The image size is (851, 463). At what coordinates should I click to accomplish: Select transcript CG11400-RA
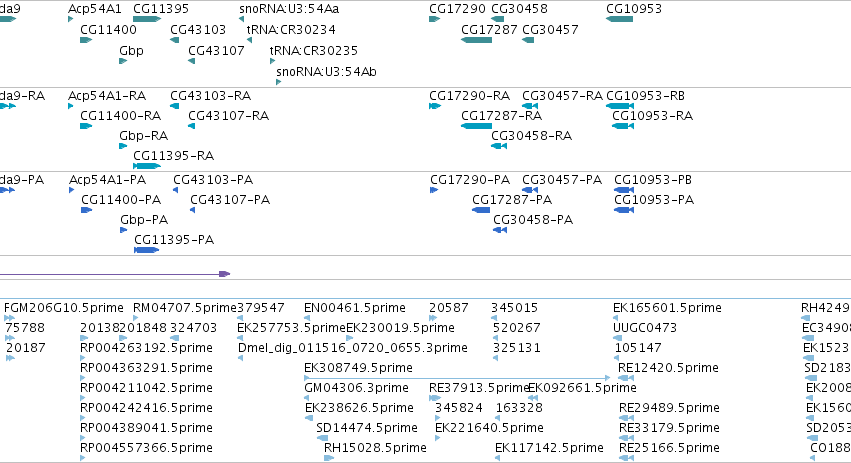coord(120,116)
